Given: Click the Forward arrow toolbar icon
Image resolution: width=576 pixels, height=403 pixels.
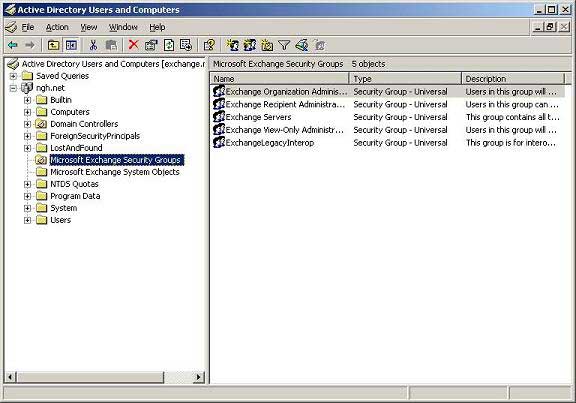Looking at the screenshot, I should coord(30,45).
